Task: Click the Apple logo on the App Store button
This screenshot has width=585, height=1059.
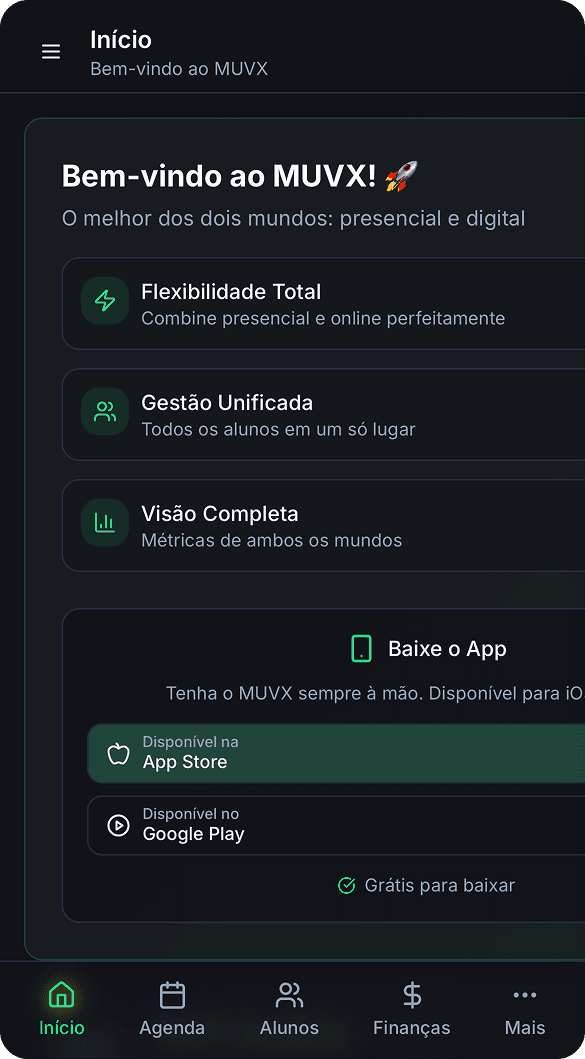Action: pyautogui.click(x=120, y=753)
